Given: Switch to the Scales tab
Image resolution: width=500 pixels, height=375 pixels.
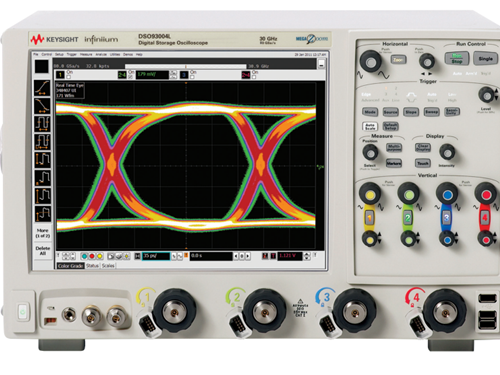Looking at the screenshot, I should pos(108,266).
